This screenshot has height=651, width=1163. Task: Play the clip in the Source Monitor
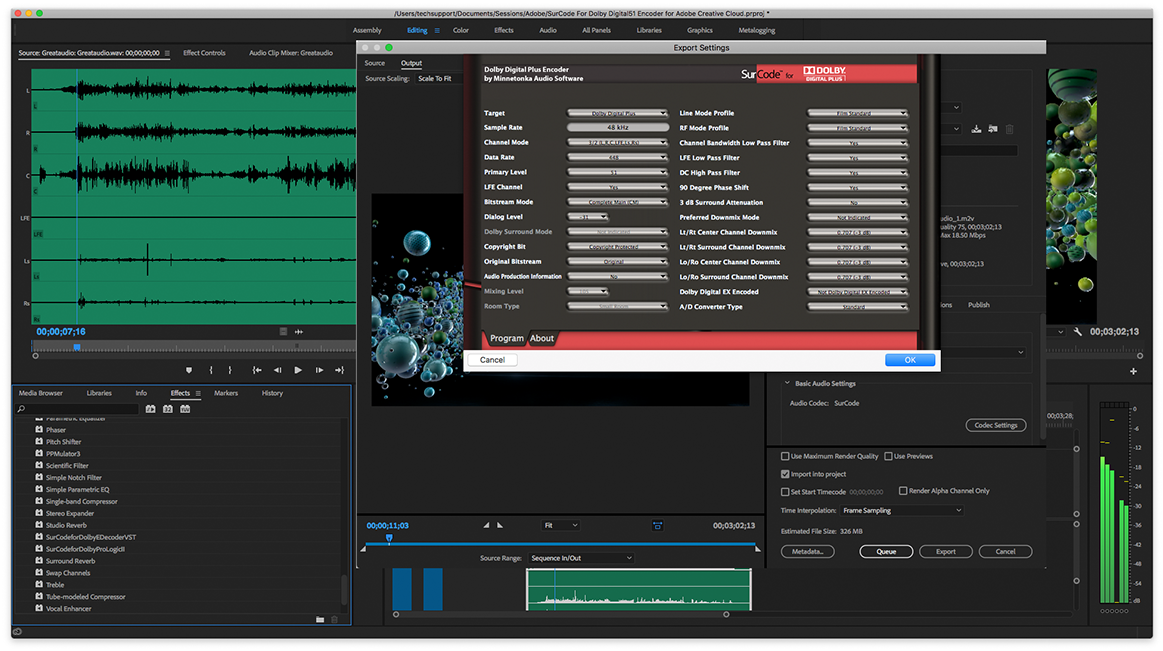(x=298, y=369)
